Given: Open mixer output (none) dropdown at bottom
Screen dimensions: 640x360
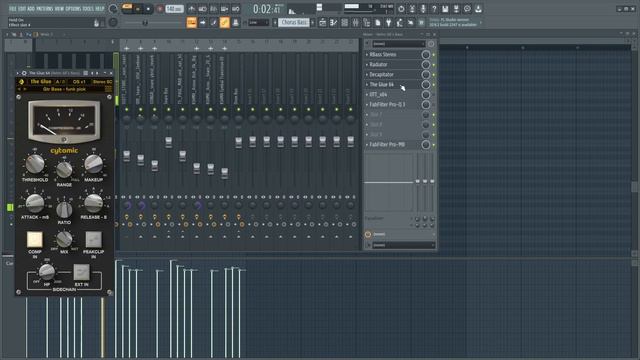Looking at the screenshot, I should point(403,245).
